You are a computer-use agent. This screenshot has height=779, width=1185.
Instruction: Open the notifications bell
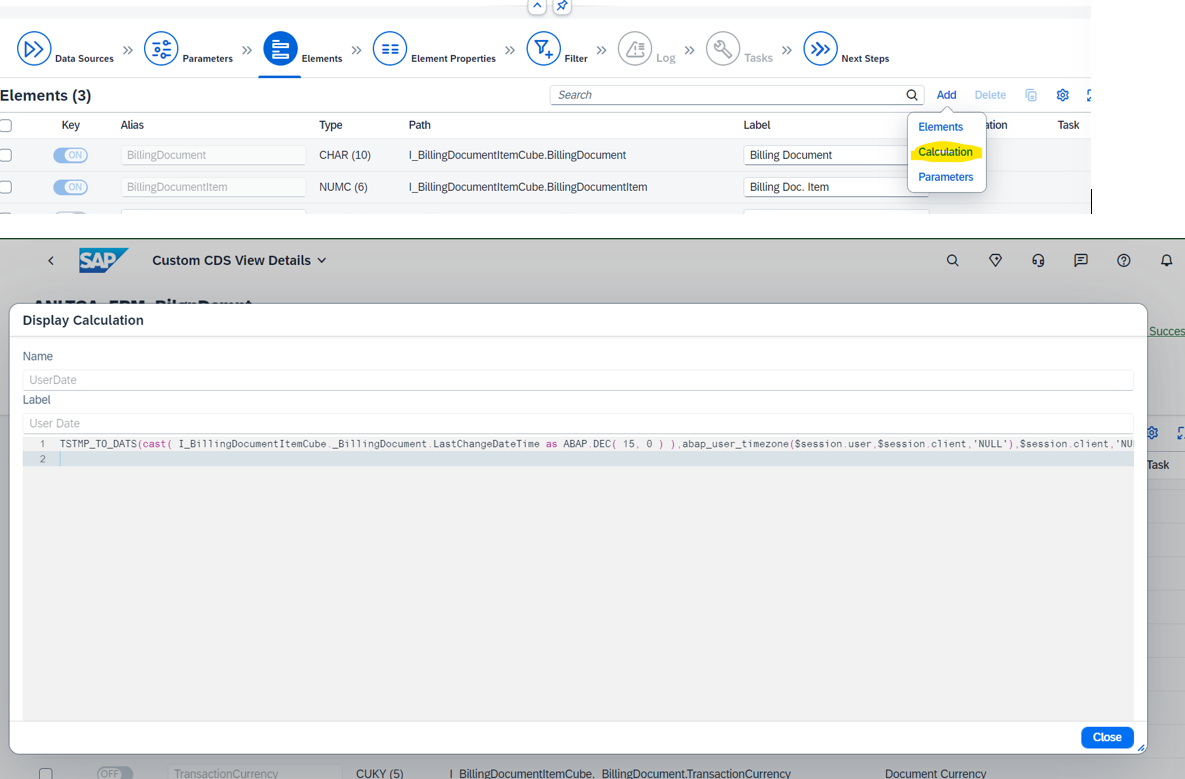coord(1167,261)
